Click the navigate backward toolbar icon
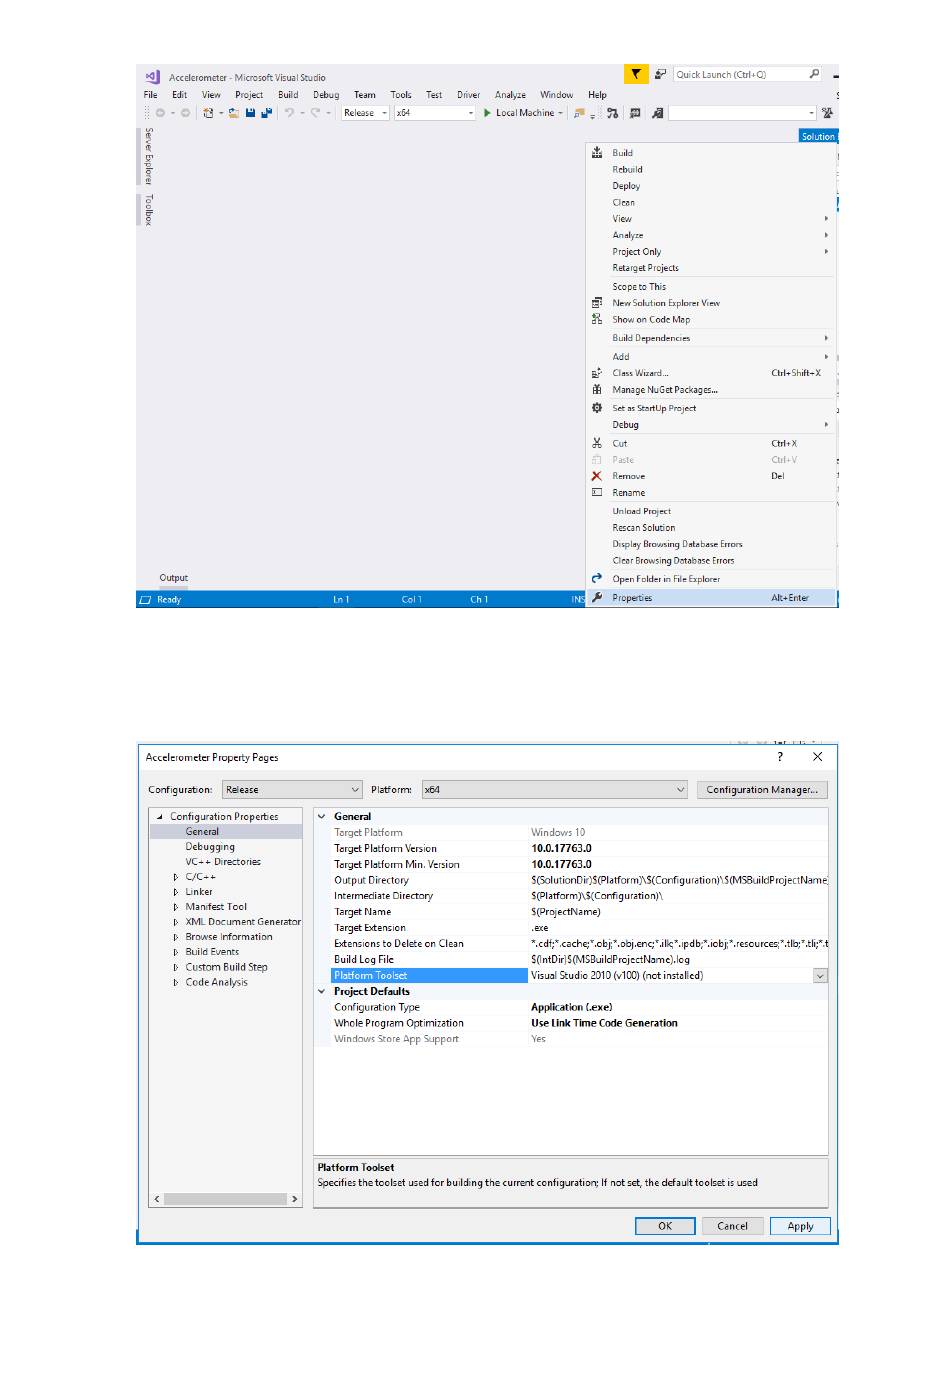This screenshot has width=950, height=1387. [159, 113]
